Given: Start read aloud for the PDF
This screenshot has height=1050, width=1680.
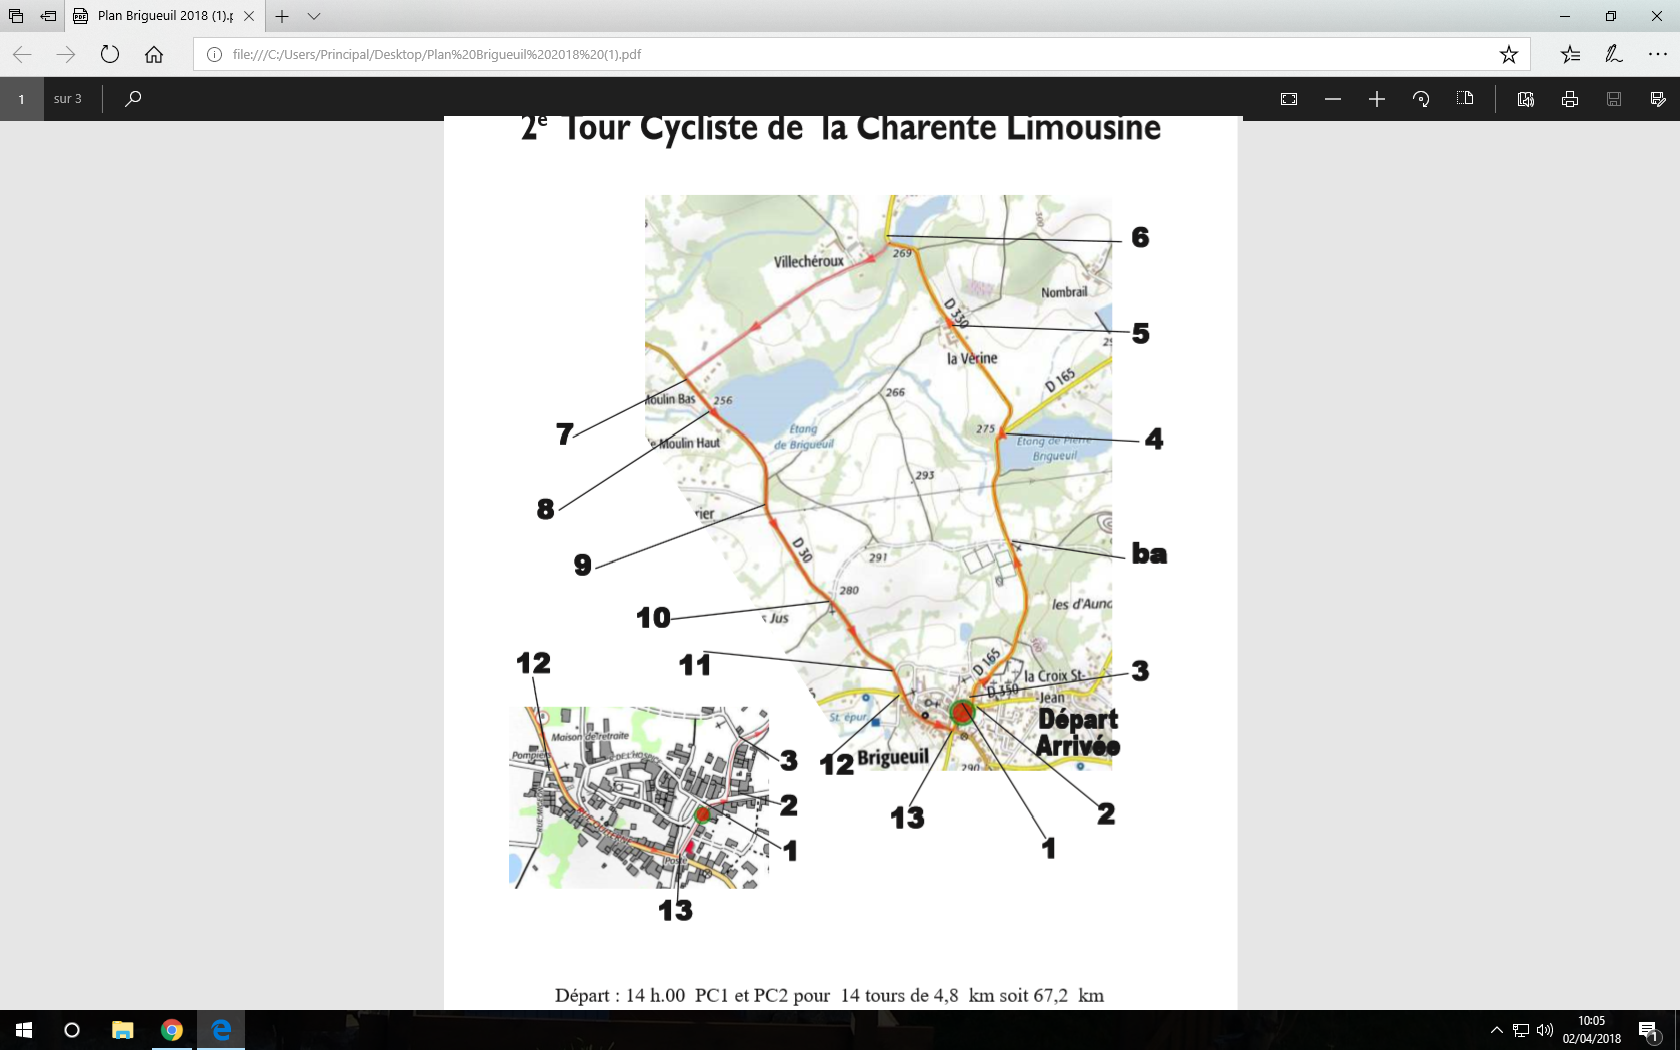Looking at the screenshot, I should coord(1526,99).
